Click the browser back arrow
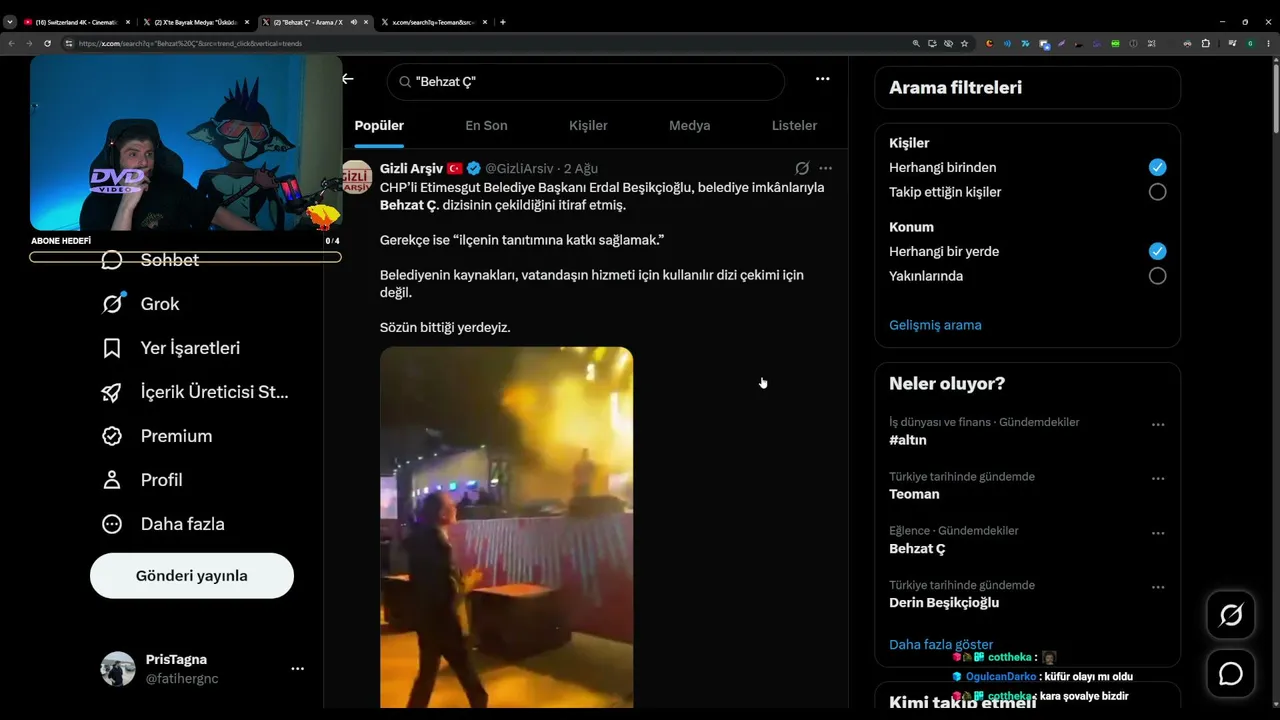 tap(11, 43)
